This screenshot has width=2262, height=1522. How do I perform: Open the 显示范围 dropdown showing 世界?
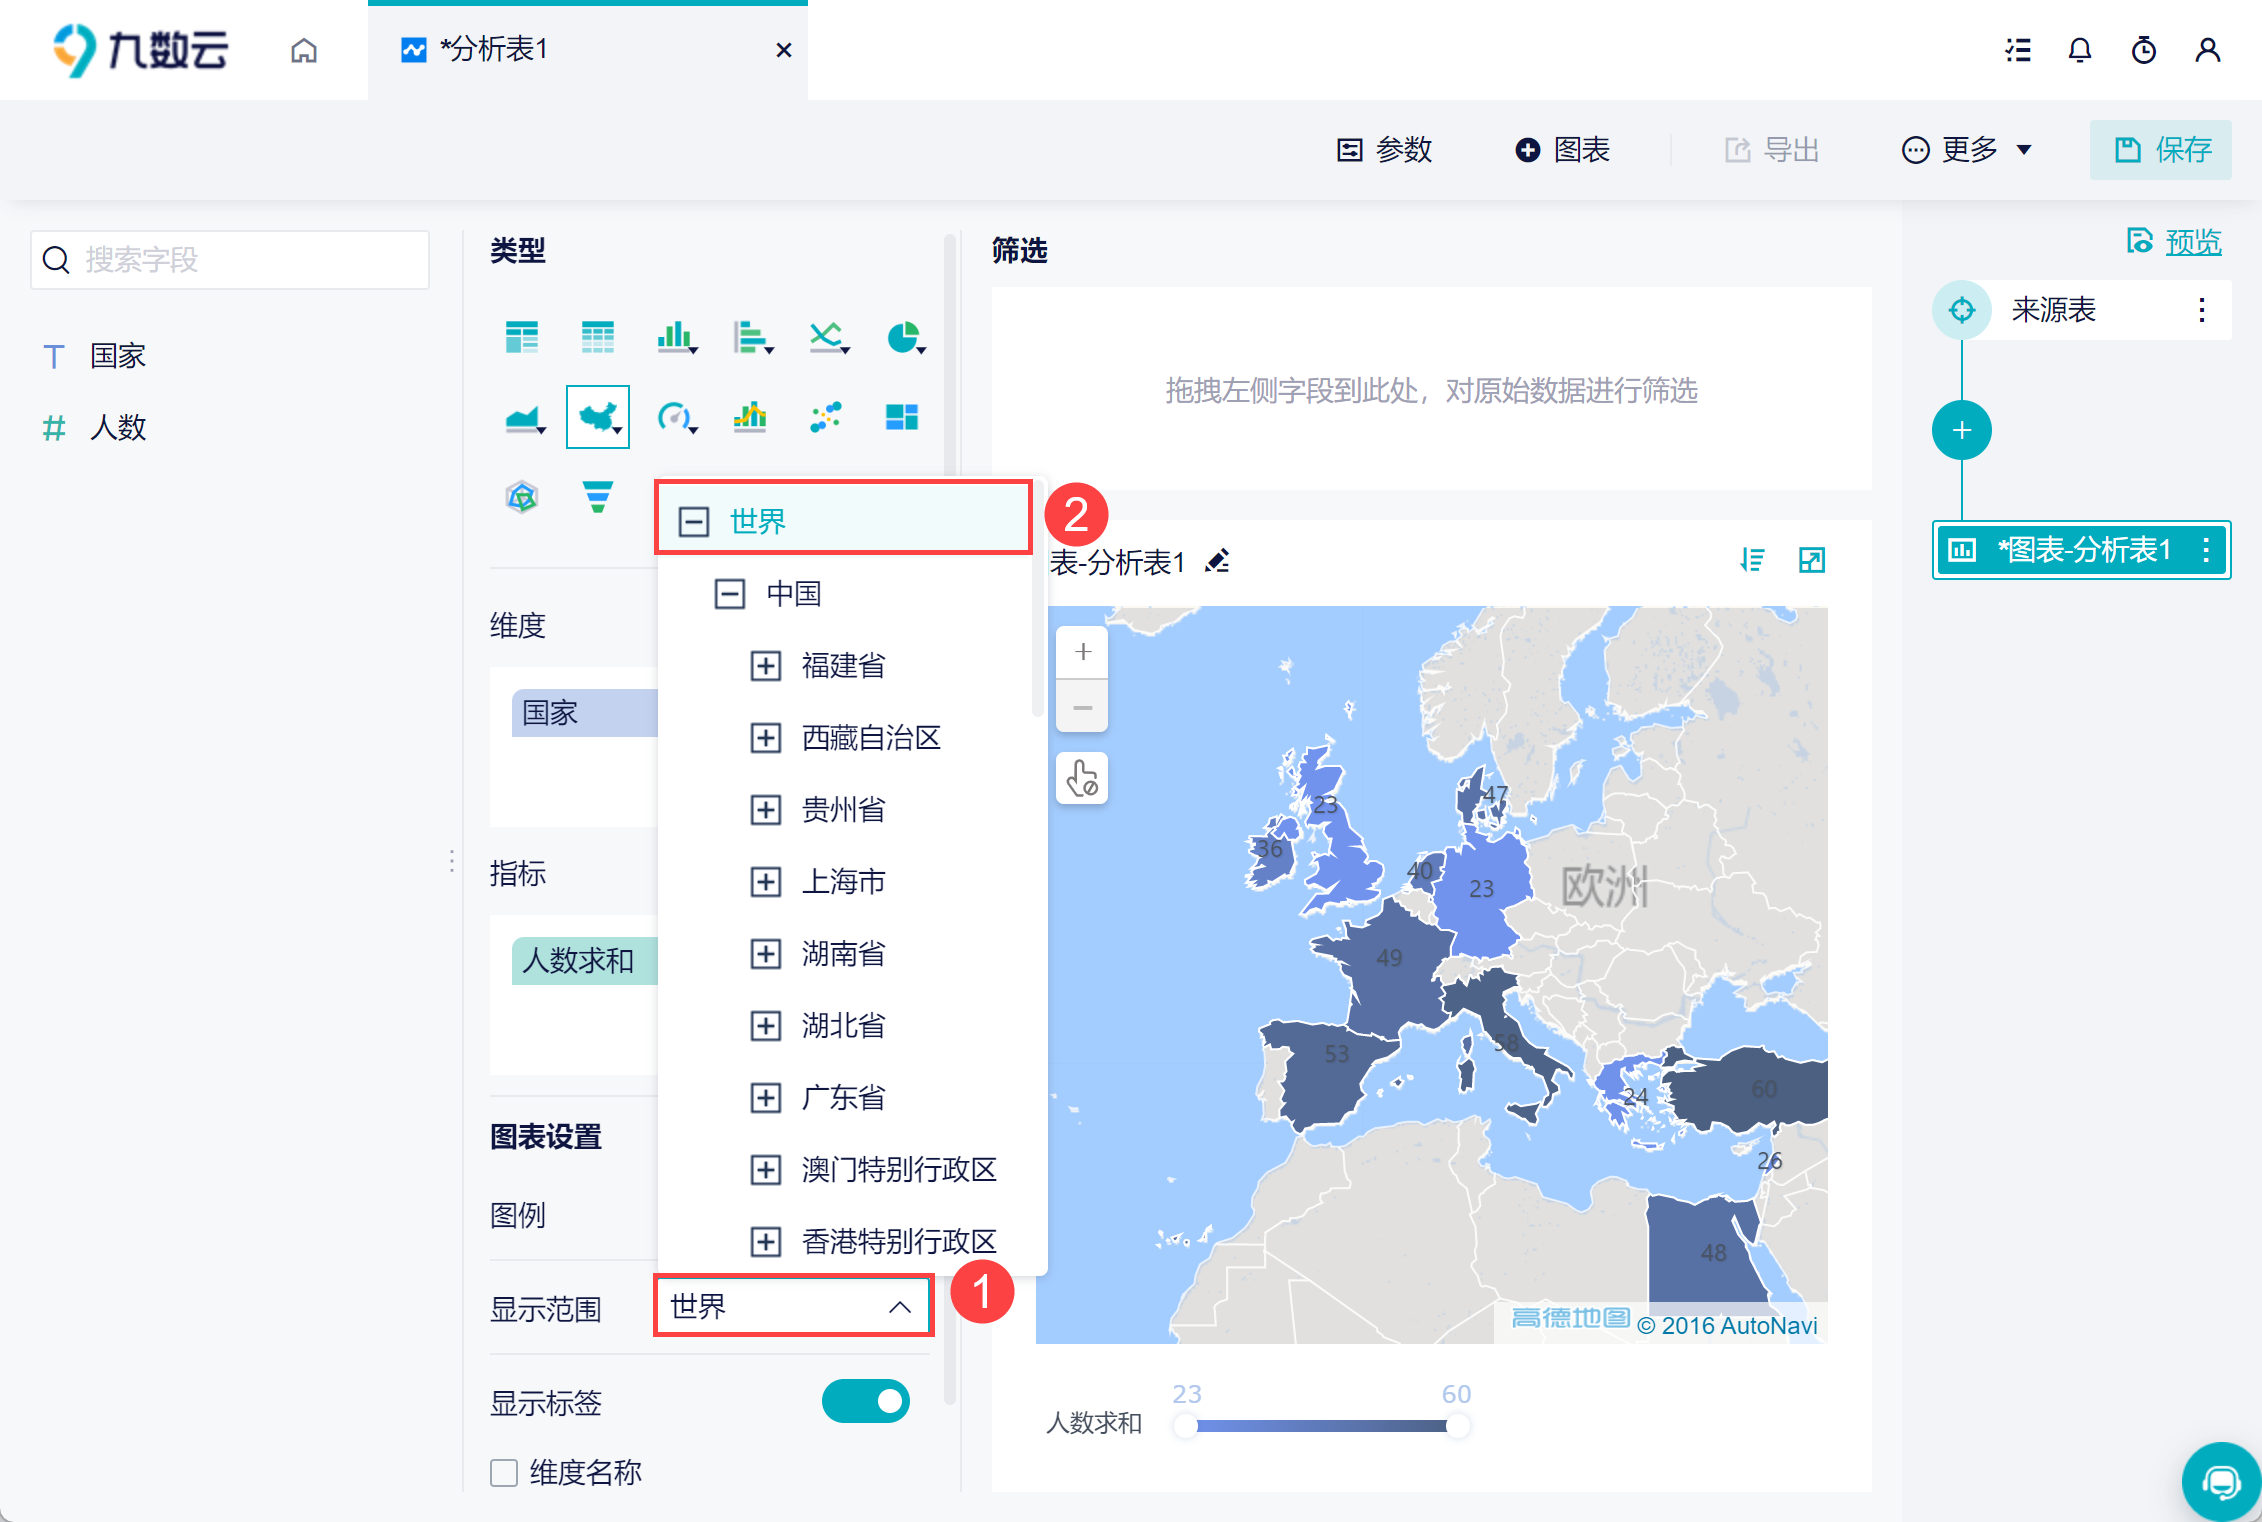pos(794,1306)
